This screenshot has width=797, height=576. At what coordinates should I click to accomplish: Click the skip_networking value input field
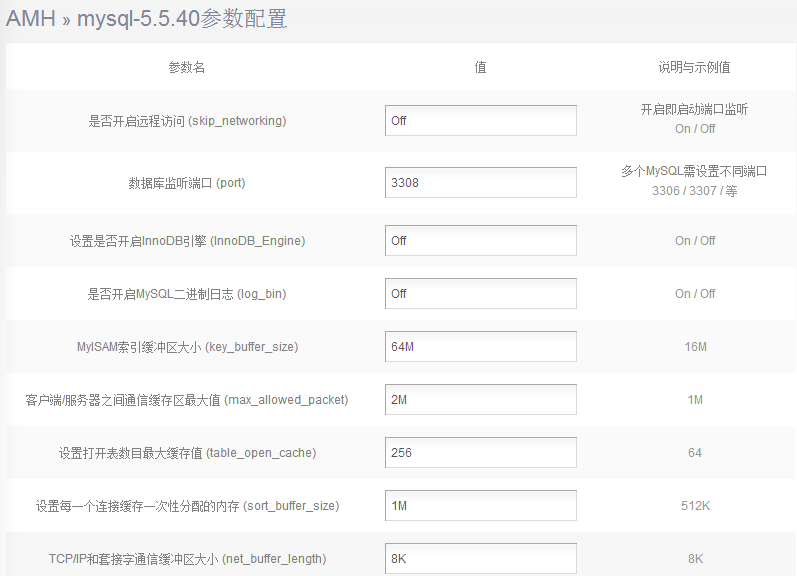coord(480,121)
